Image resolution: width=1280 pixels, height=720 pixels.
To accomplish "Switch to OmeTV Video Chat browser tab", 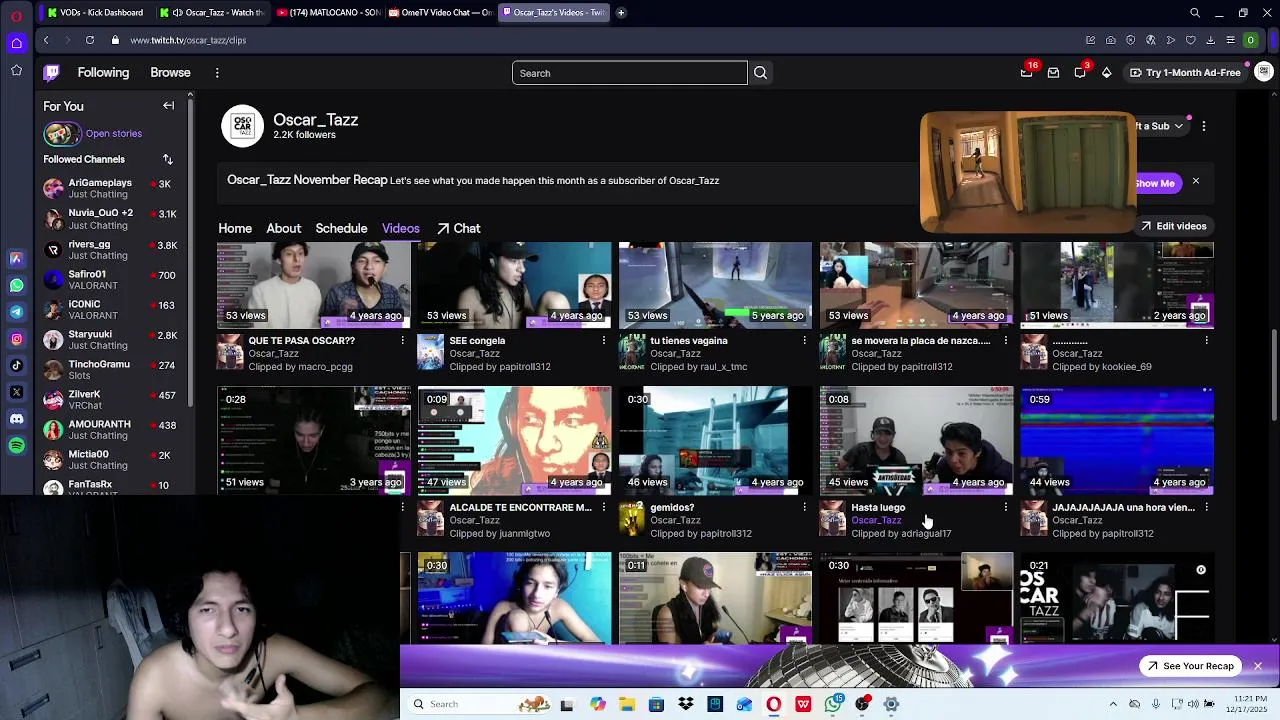I will click(x=440, y=13).
